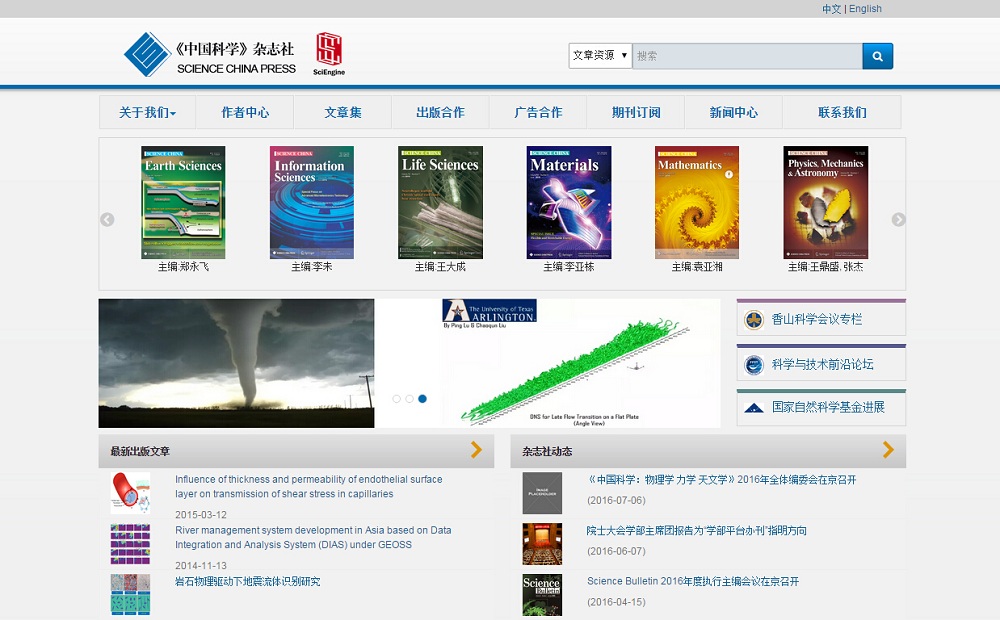Click 杂志社动态 section title

(547, 452)
